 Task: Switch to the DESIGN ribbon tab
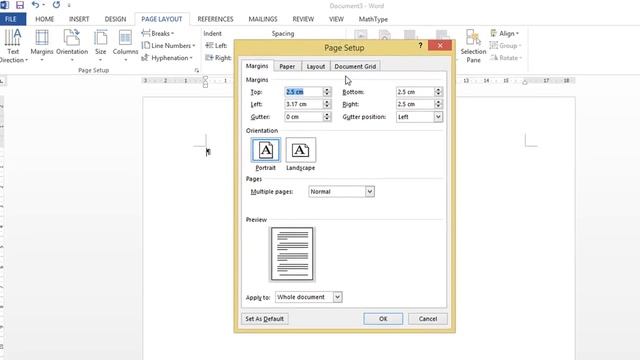[115, 19]
